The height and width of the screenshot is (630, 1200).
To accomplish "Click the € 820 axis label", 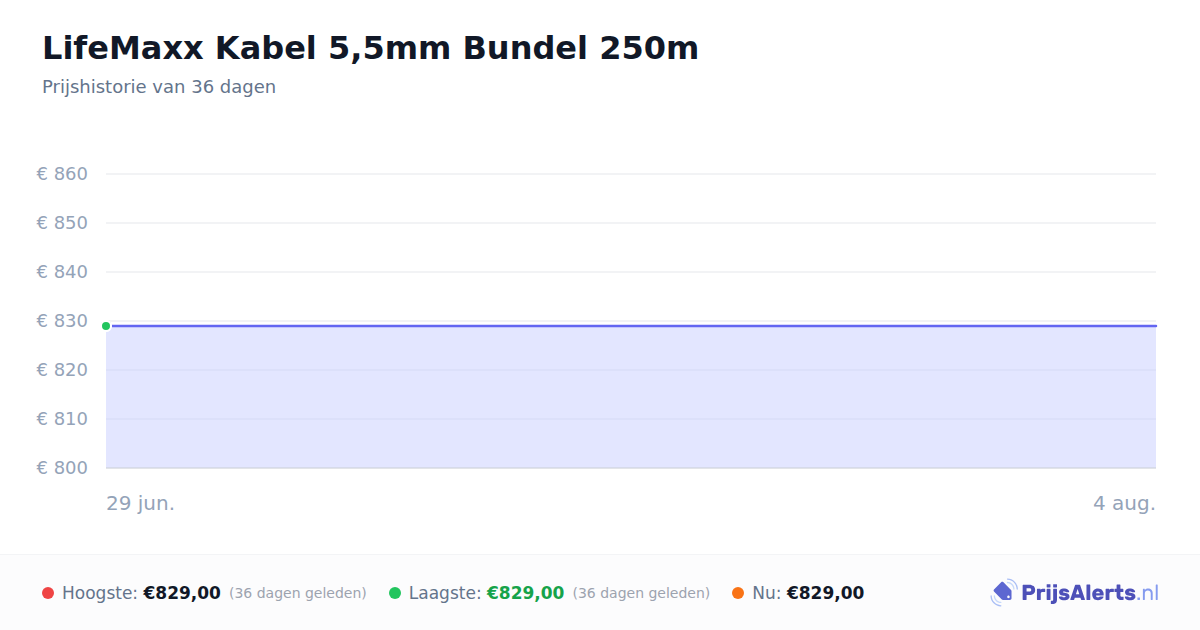I will pos(62,370).
